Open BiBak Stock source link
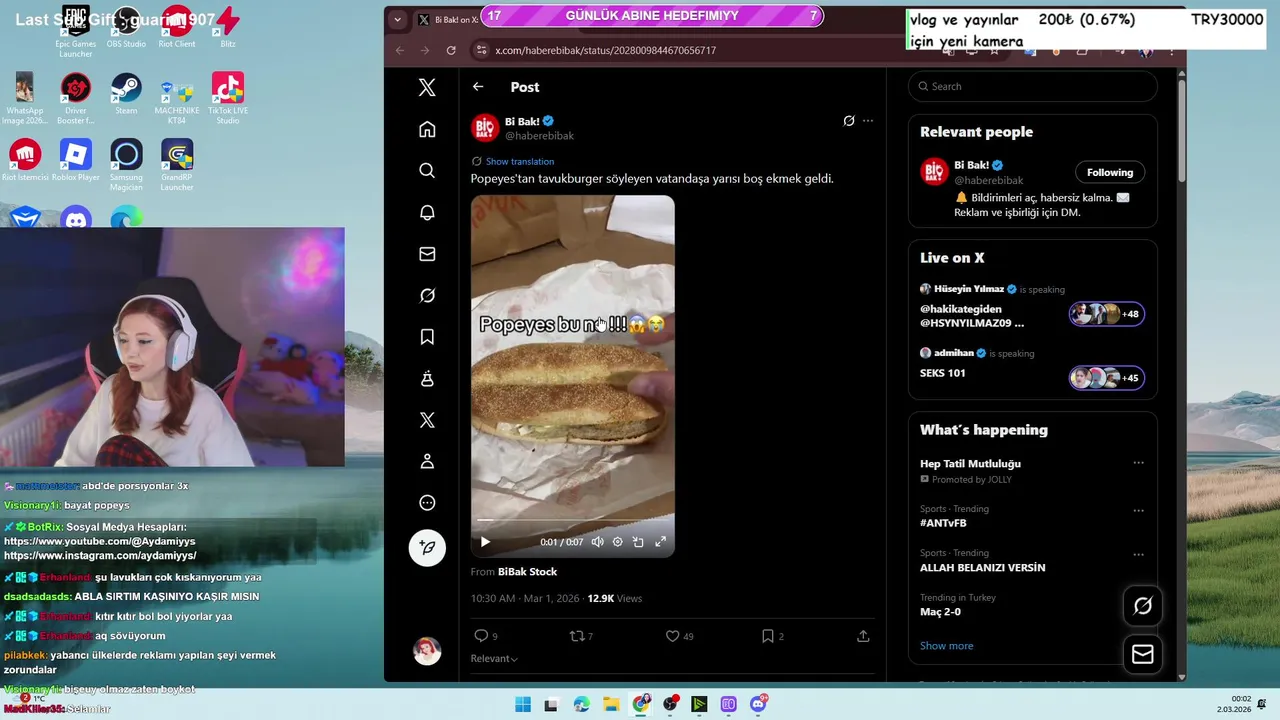The height and width of the screenshot is (720, 1280). click(527, 572)
